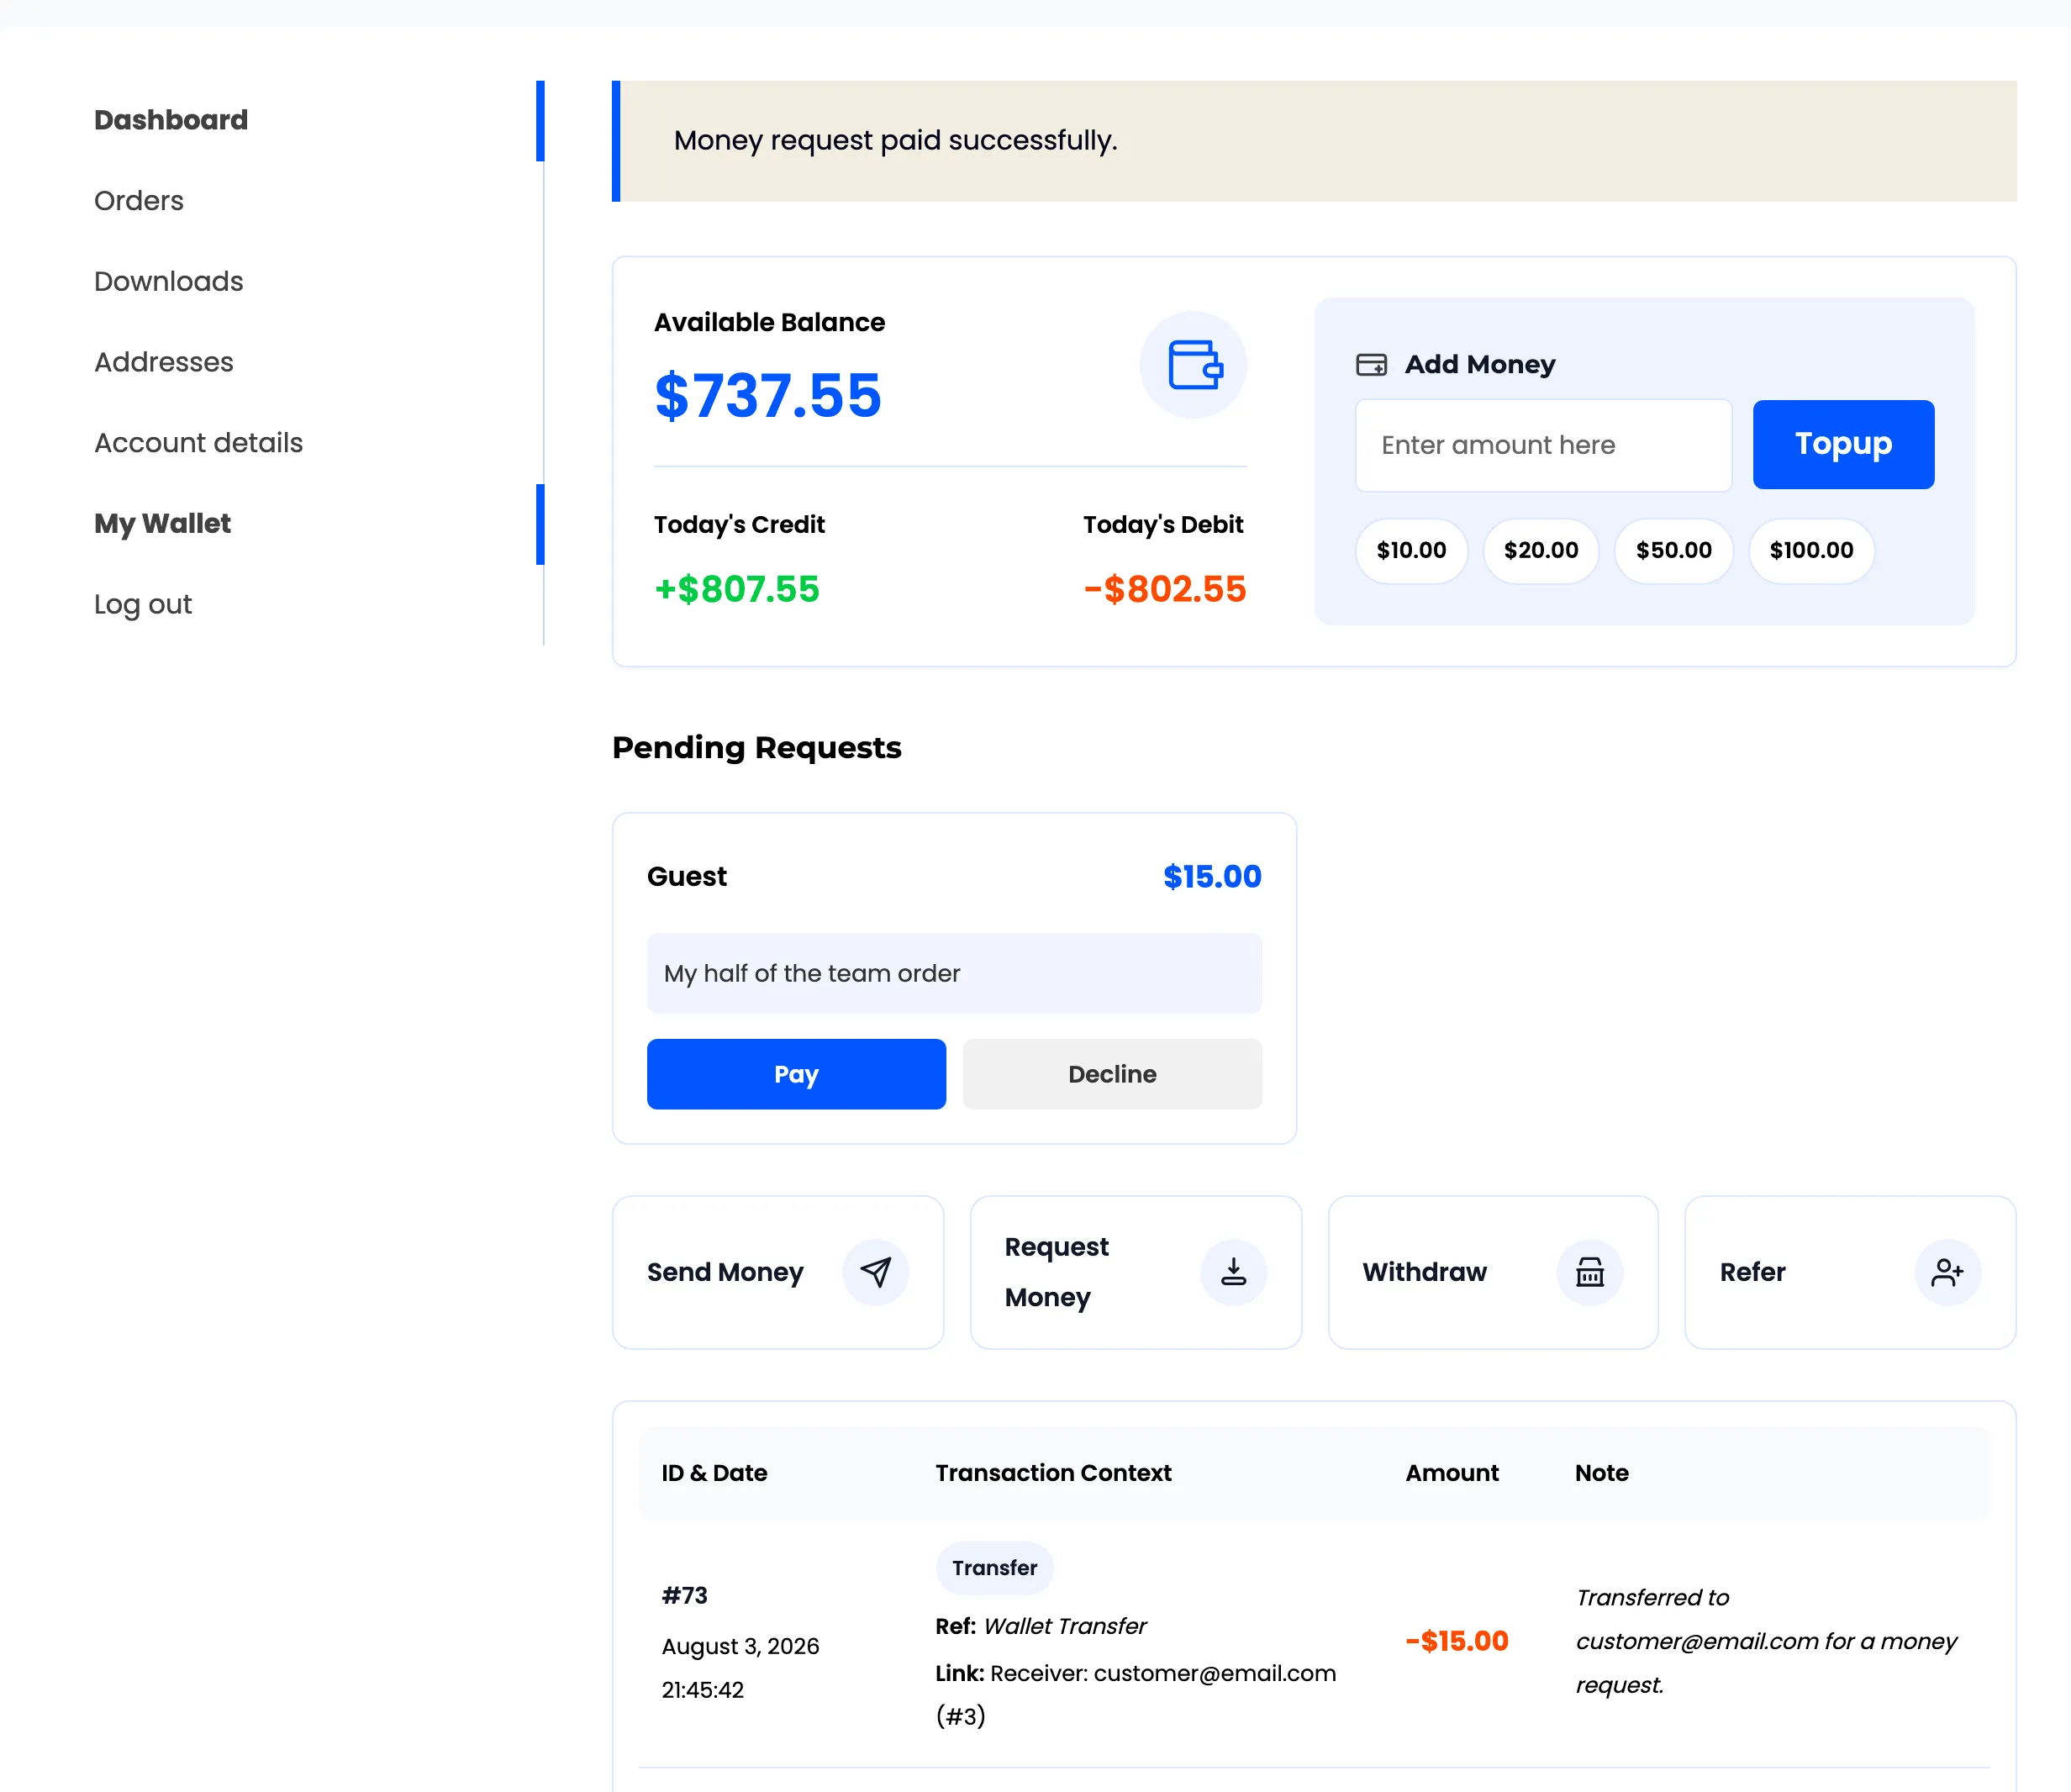2071x1792 pixels.
Task: Select My Wallet in the sidebar
Action: point(162,524)
